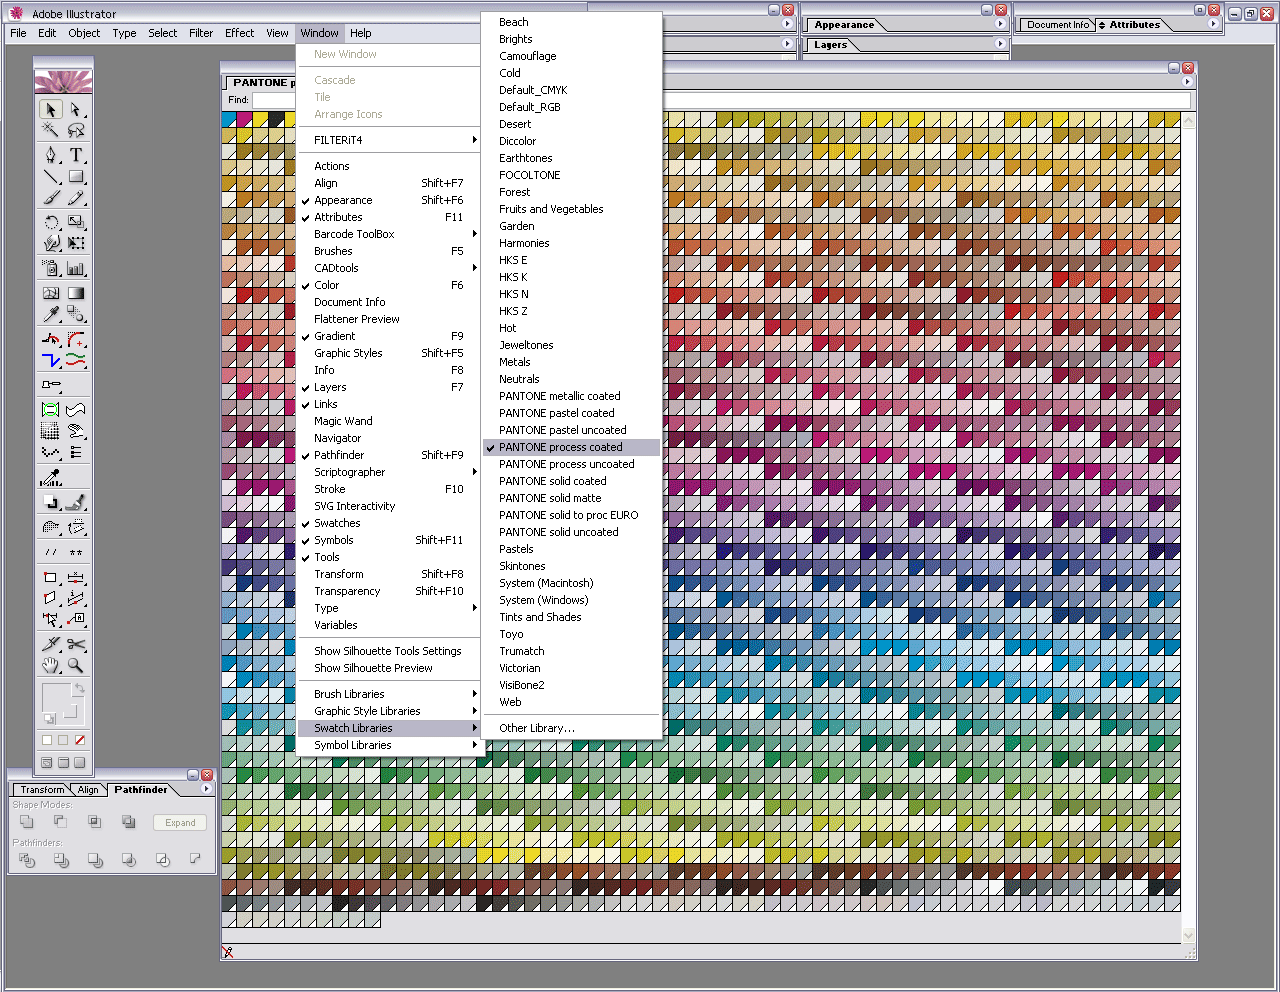Choose the Earthtones swatch library
This screenshot has width=1280, height=992.
[571, 158]
